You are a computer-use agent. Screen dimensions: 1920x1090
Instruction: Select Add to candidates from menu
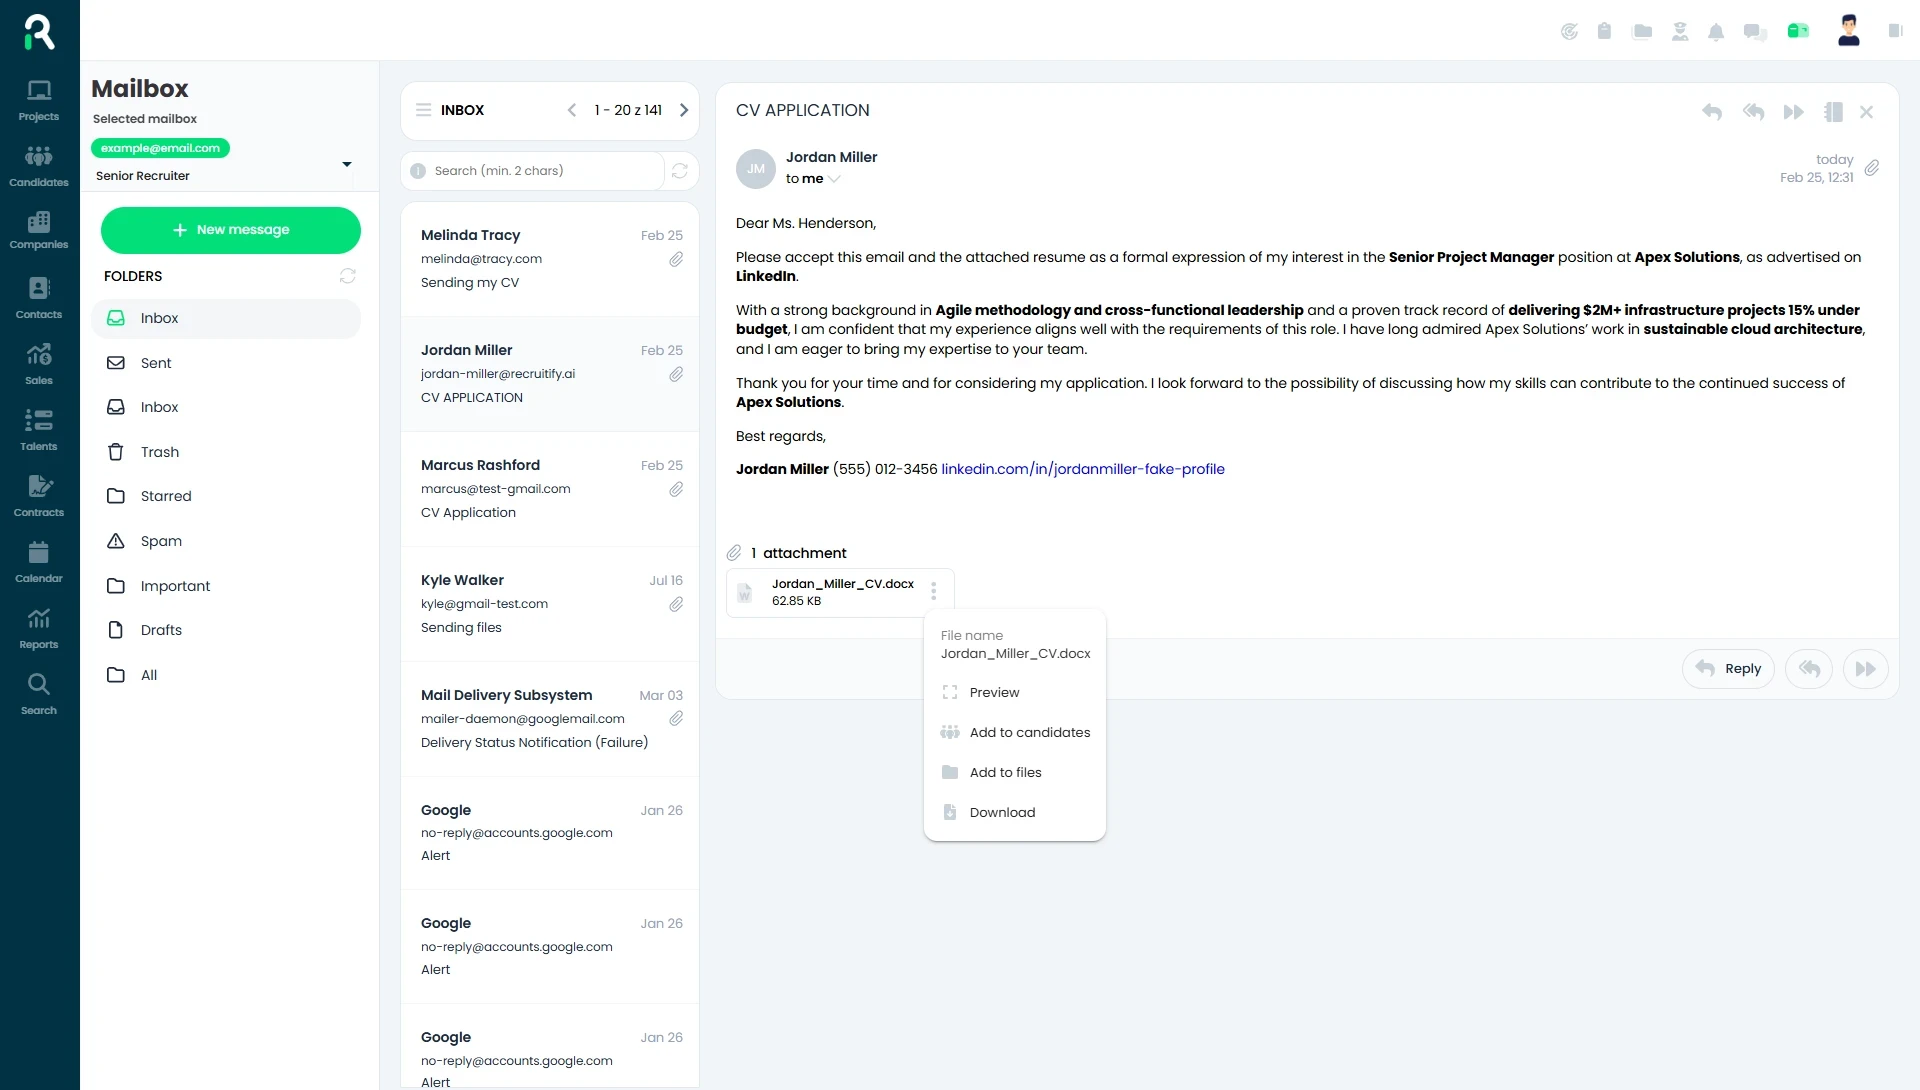(1029, 732)
